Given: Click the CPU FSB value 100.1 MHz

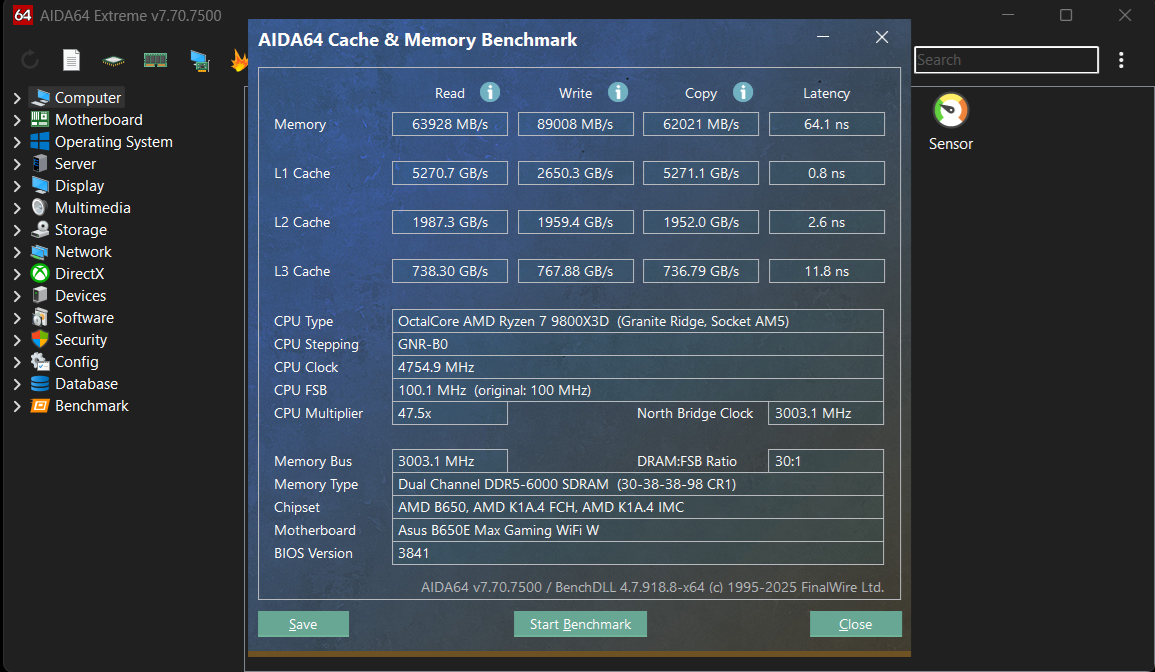Looking at the screenshot, I should coord(638,390).
